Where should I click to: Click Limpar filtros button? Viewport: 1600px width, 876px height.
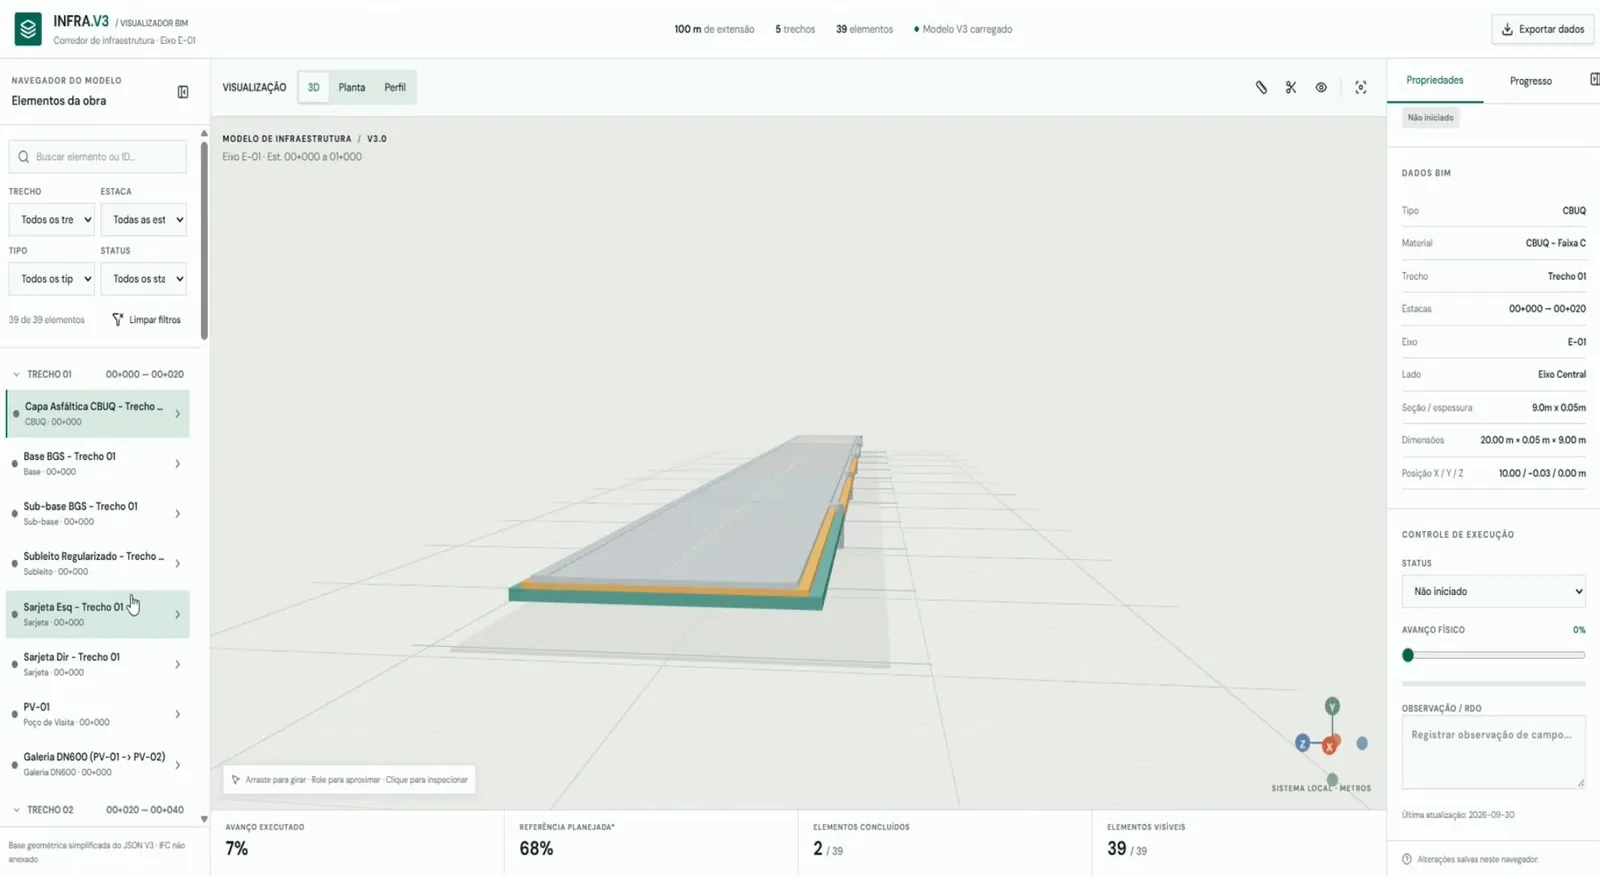[x=146, y=320]
